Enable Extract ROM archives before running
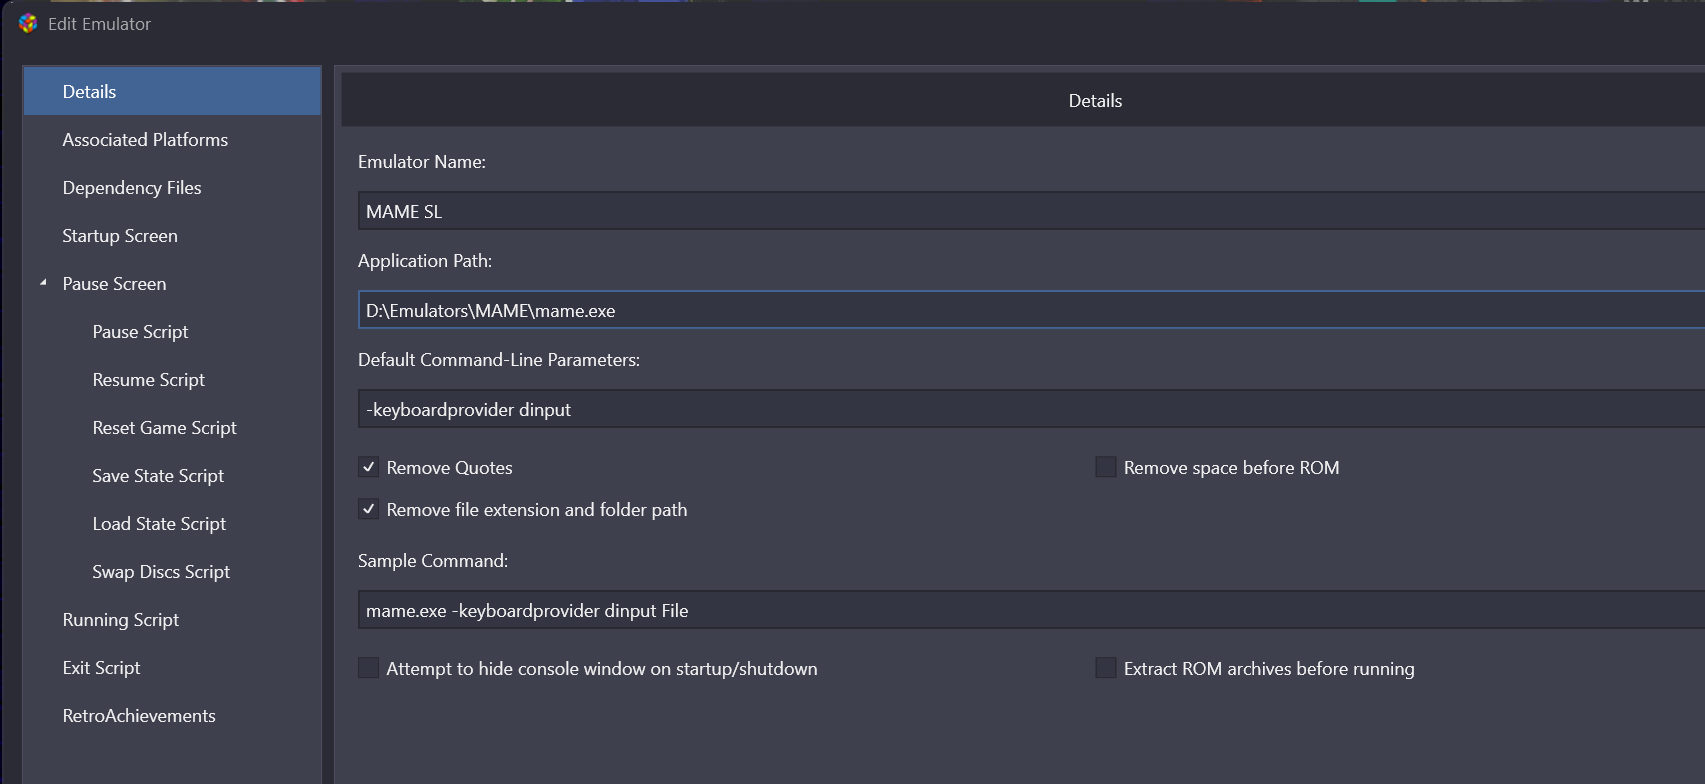 pos(1106,668)
